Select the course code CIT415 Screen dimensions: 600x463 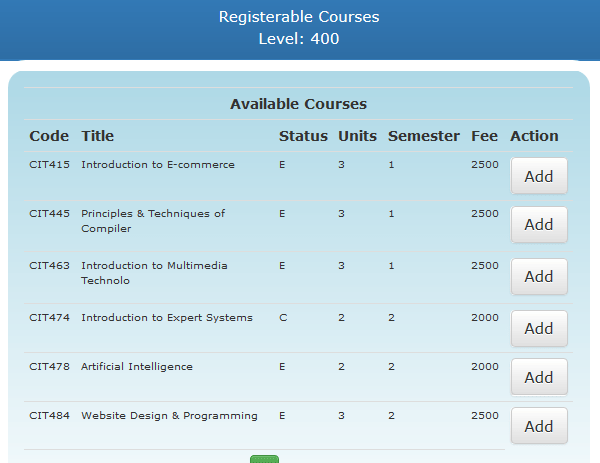49,165
